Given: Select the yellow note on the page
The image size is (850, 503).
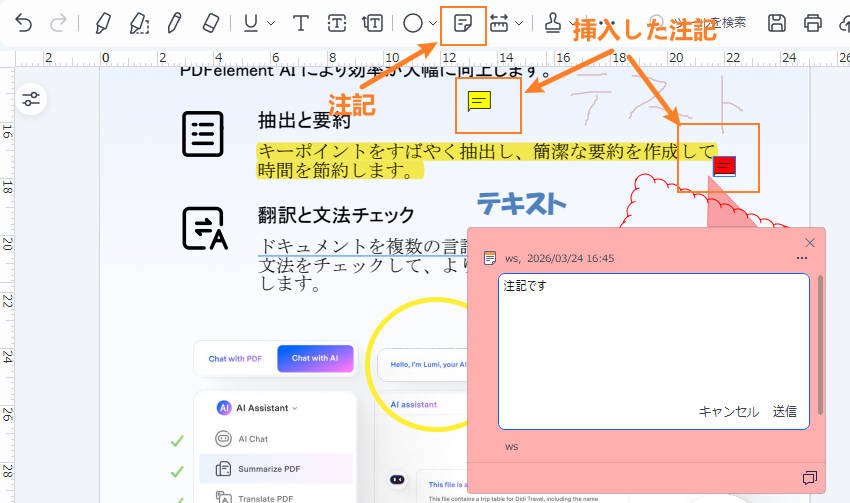Looking at the screenshot, I should coord(479,101).
